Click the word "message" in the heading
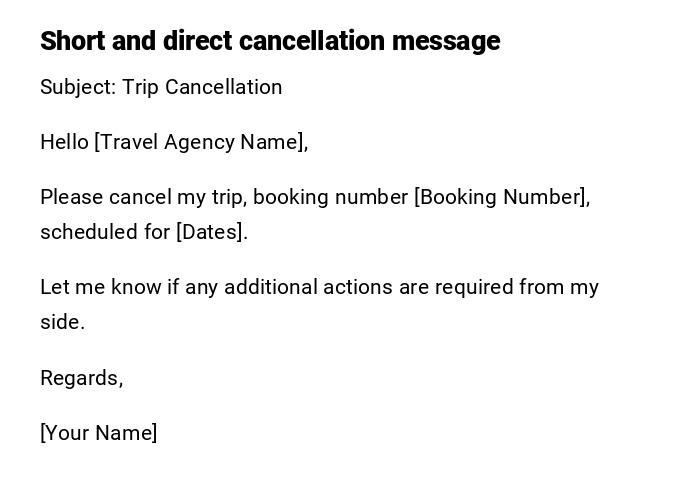Image resolution: width=700 pixels, height=495 pixels. (x=446, y=41)
